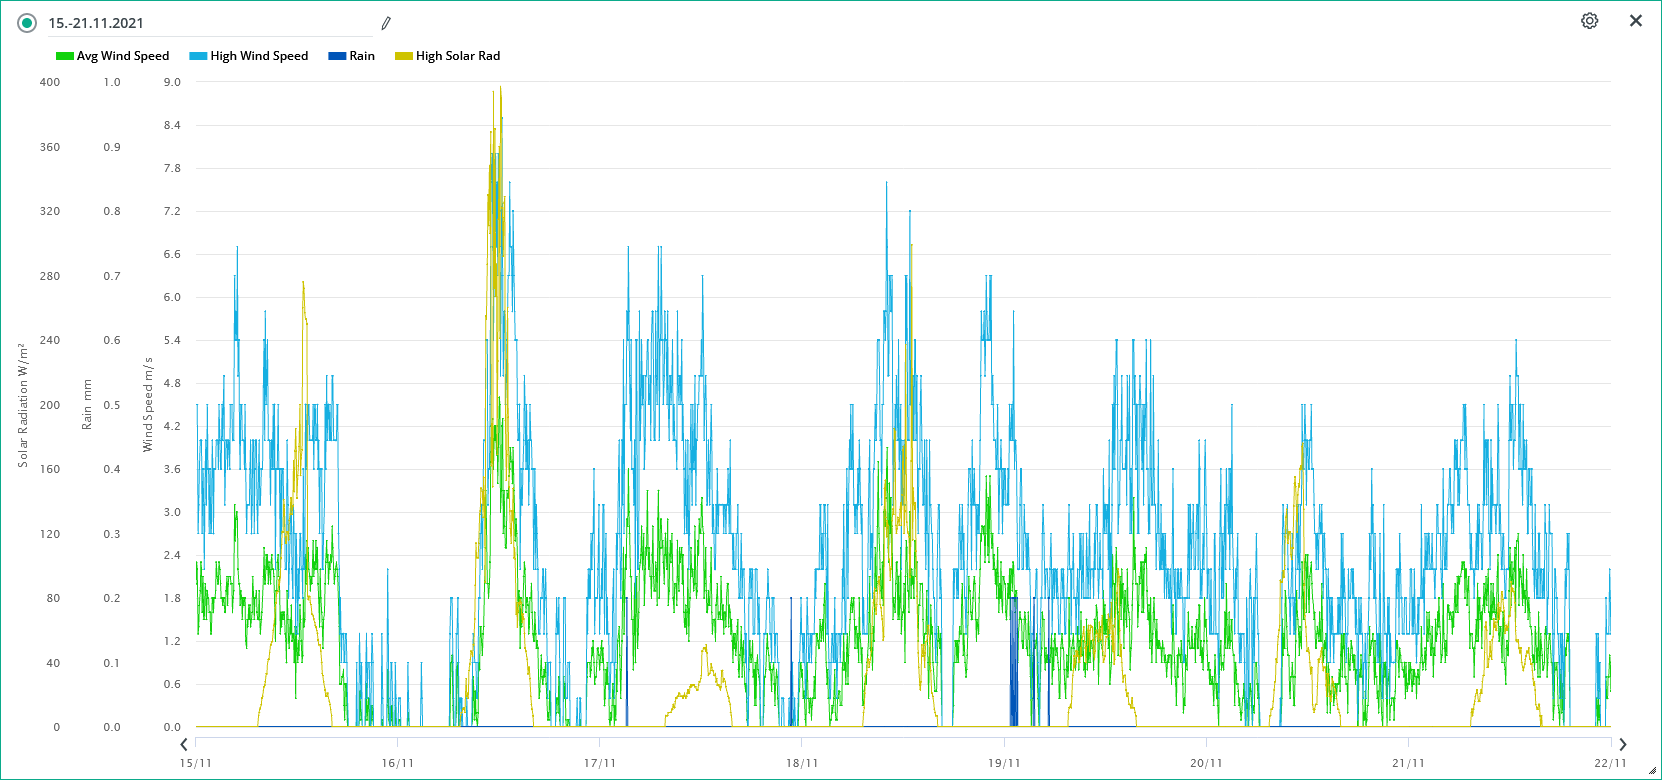
Task: Click the tallest yellow solar radiation peak
Action: (500, 90)
